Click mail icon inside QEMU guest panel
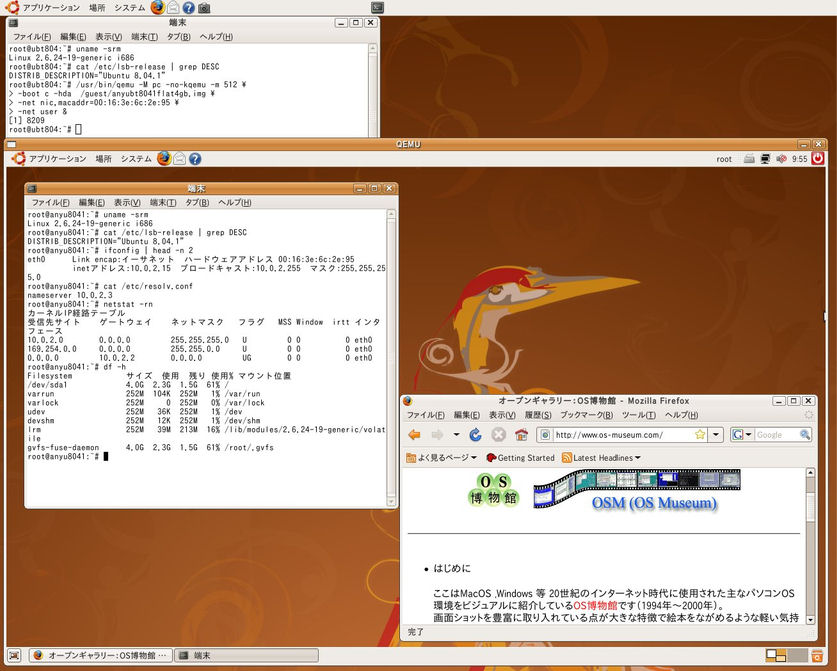This screenshot has width=837, height=671. click(180, 159)
